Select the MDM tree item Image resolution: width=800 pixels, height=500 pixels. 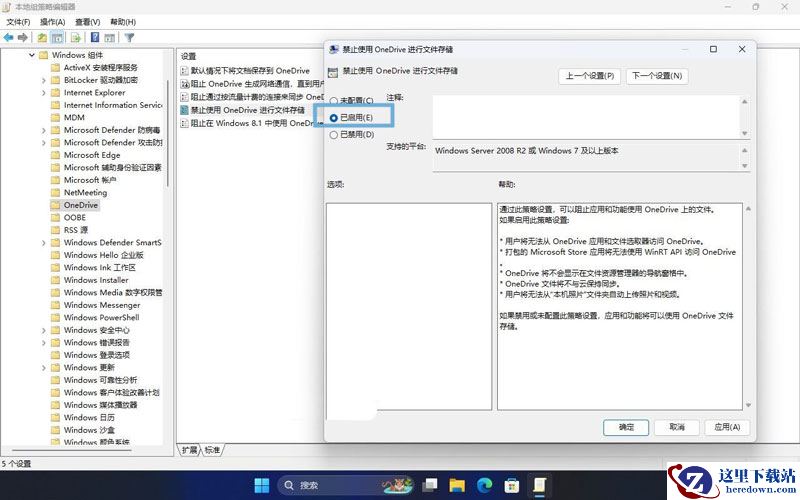point(74,117)
